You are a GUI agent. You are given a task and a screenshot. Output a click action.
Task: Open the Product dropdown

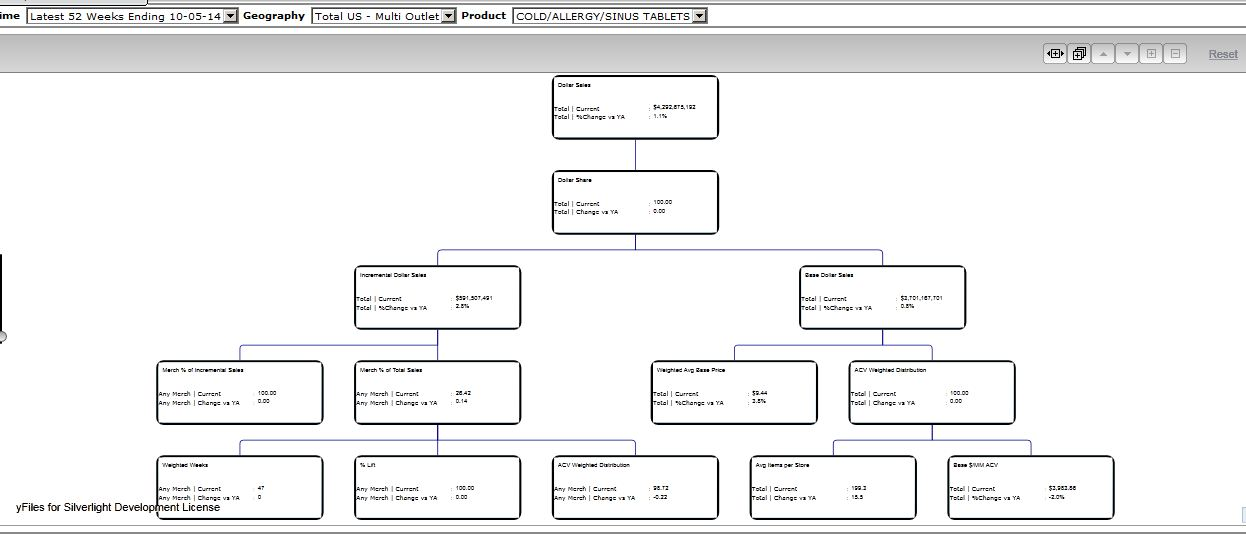pyautogui.click(x=699, y=16)
